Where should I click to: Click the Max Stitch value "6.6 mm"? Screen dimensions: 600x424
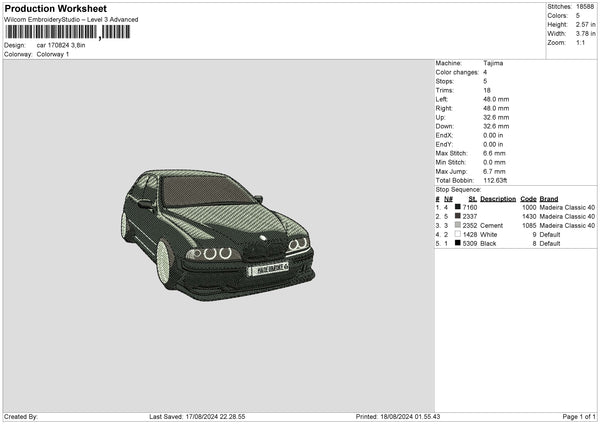tap(494, 153)
